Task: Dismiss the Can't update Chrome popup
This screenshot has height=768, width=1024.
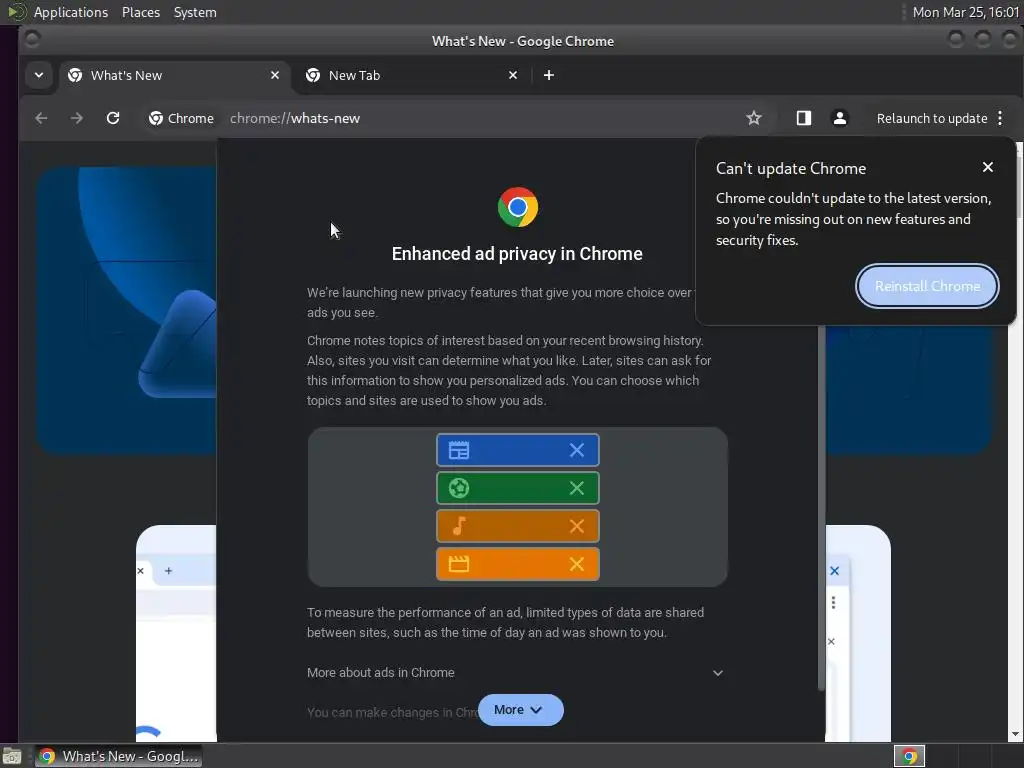Action: click(x=987, y=167)
